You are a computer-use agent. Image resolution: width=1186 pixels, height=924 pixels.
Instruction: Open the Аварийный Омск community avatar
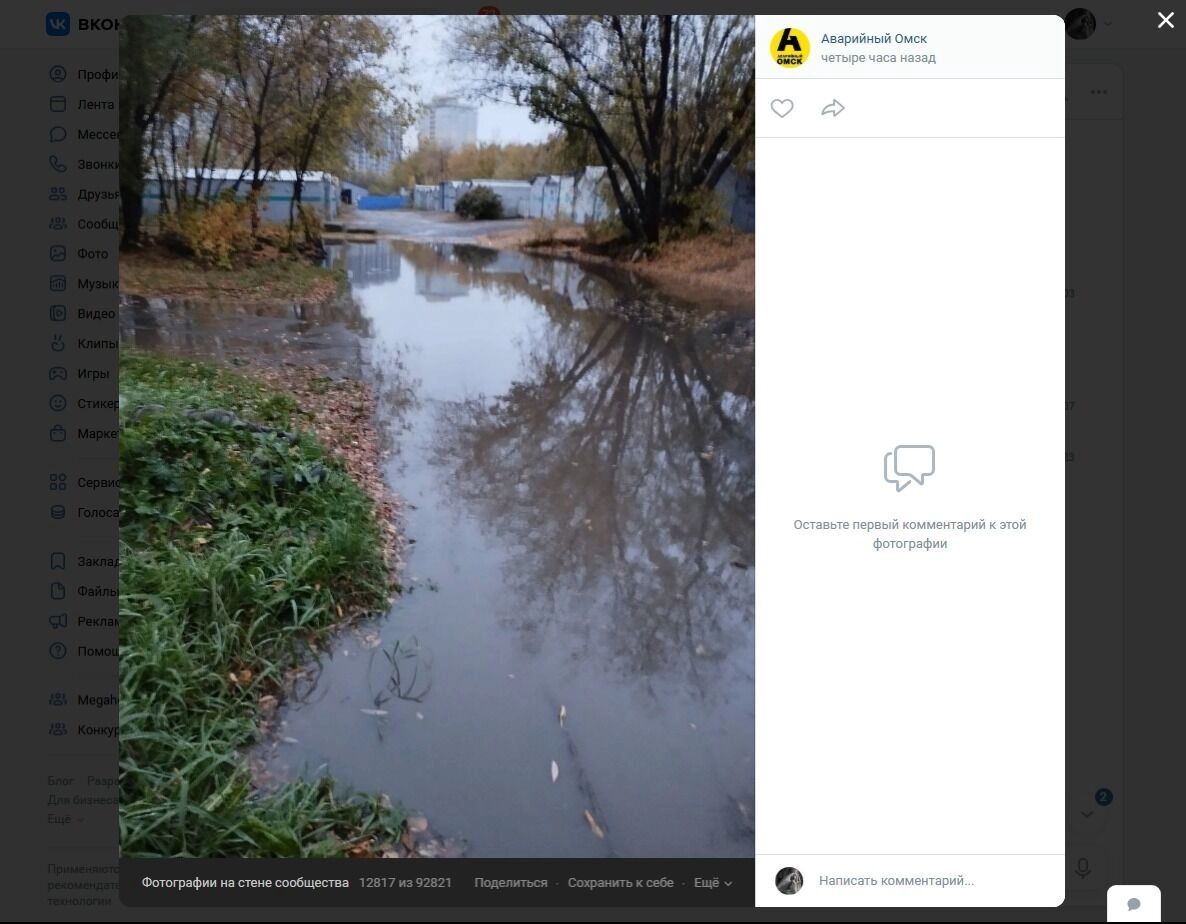pyautogui.click(x=790, y=48)
